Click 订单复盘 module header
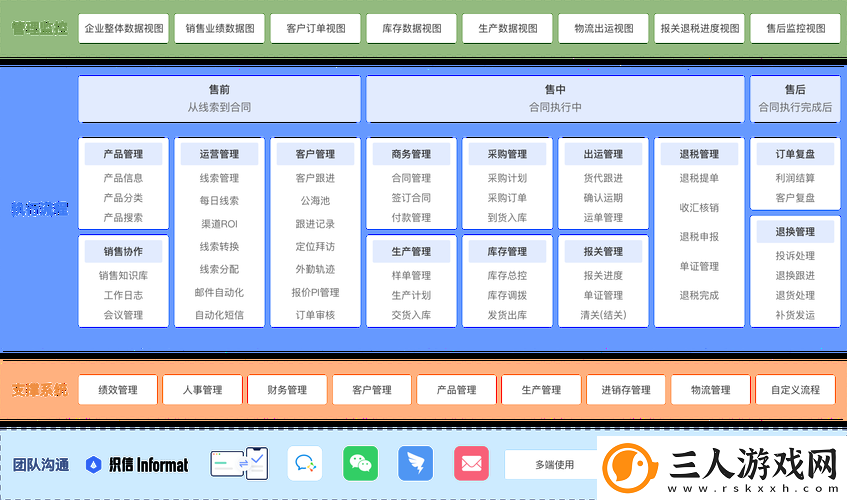This screenshot has height=500, width=847. pyautogui.click(x=795, y=154)
